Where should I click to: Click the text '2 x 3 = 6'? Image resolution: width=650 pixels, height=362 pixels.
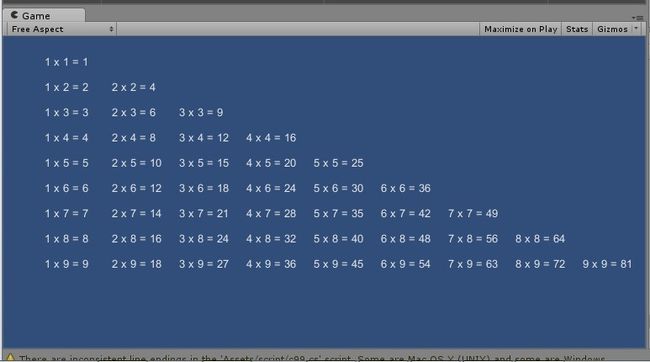[x=133, y=112]
